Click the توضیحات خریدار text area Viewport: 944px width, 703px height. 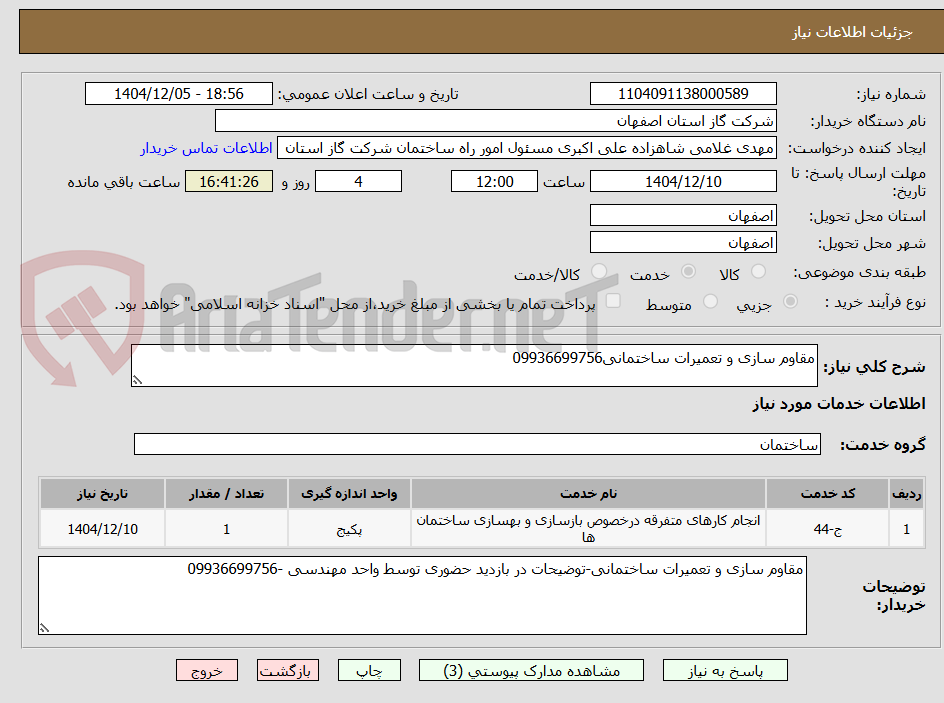tap(422, 595)
